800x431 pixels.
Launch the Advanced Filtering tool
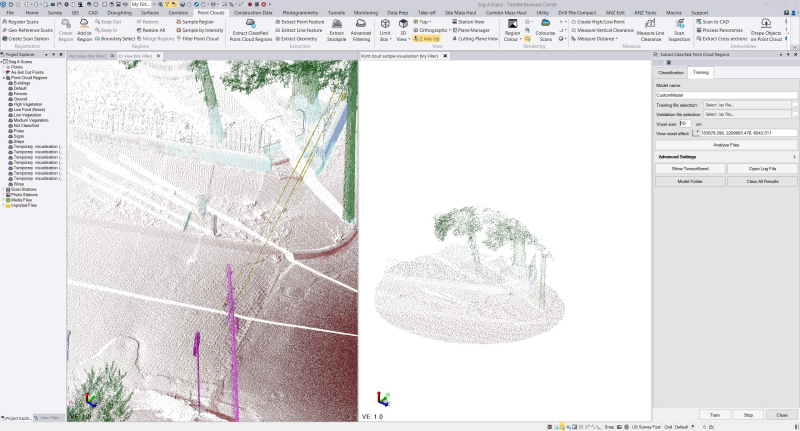point(360,25)
